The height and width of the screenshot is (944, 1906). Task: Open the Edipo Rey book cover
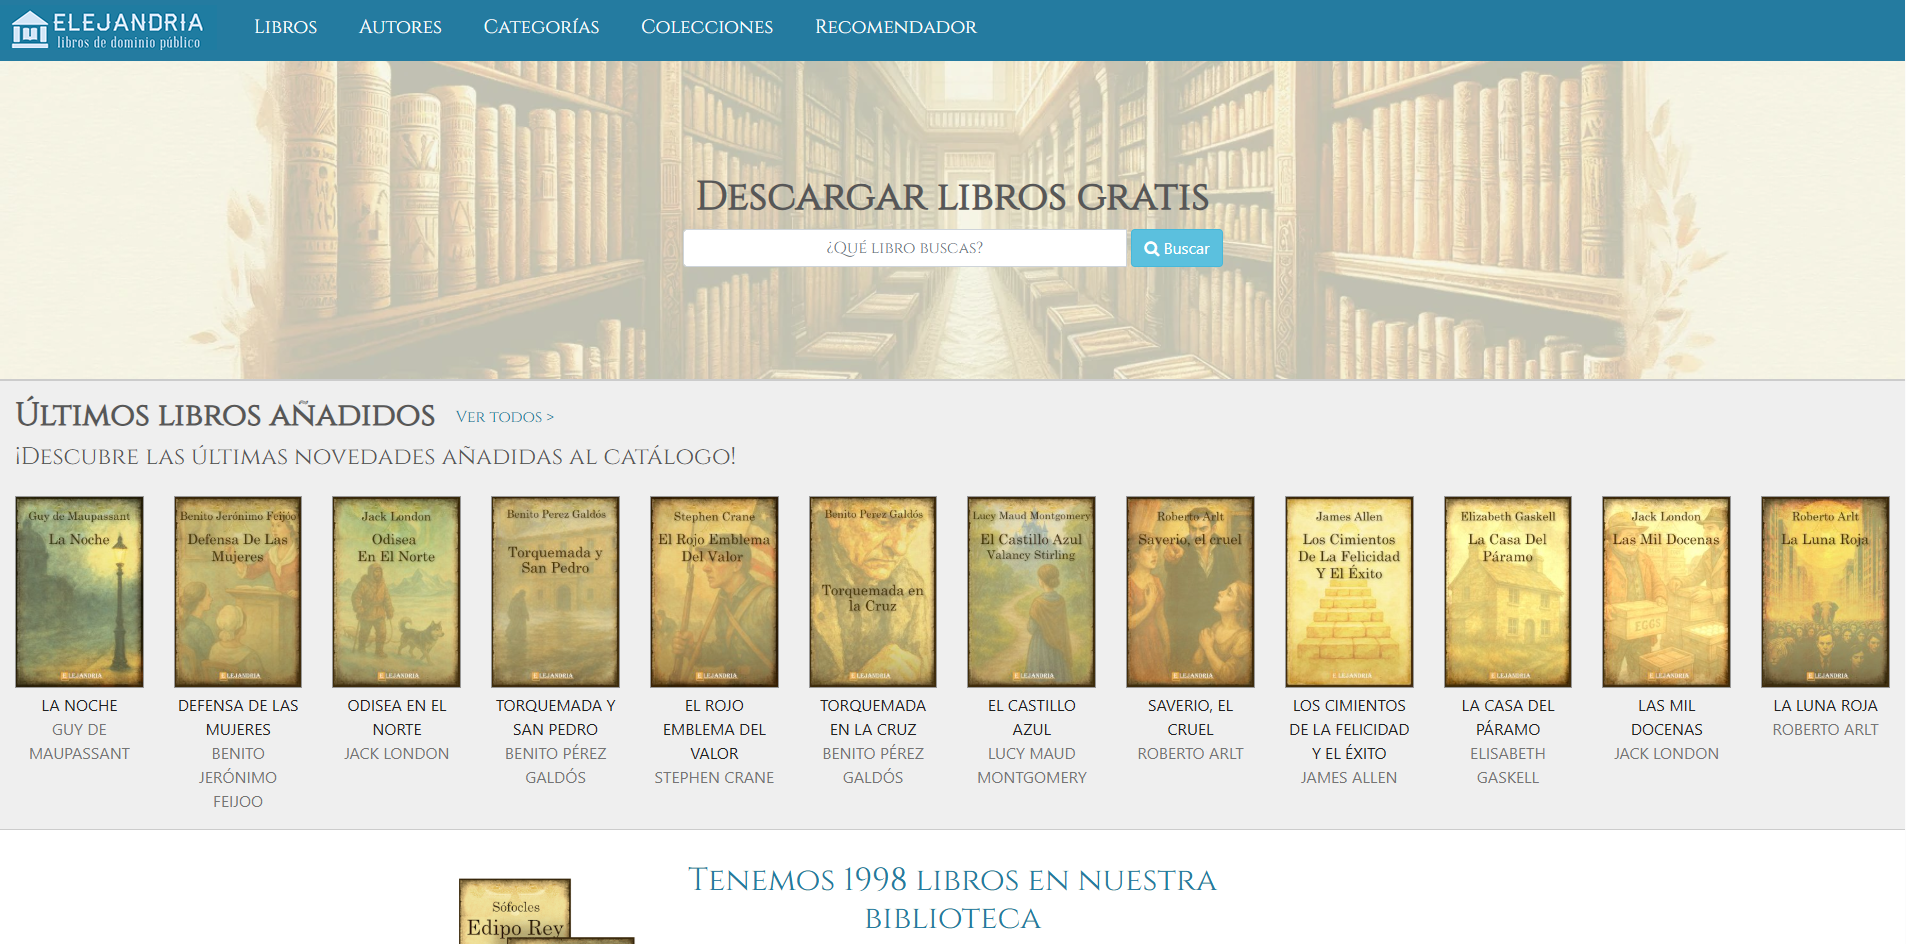pos(515,912)
